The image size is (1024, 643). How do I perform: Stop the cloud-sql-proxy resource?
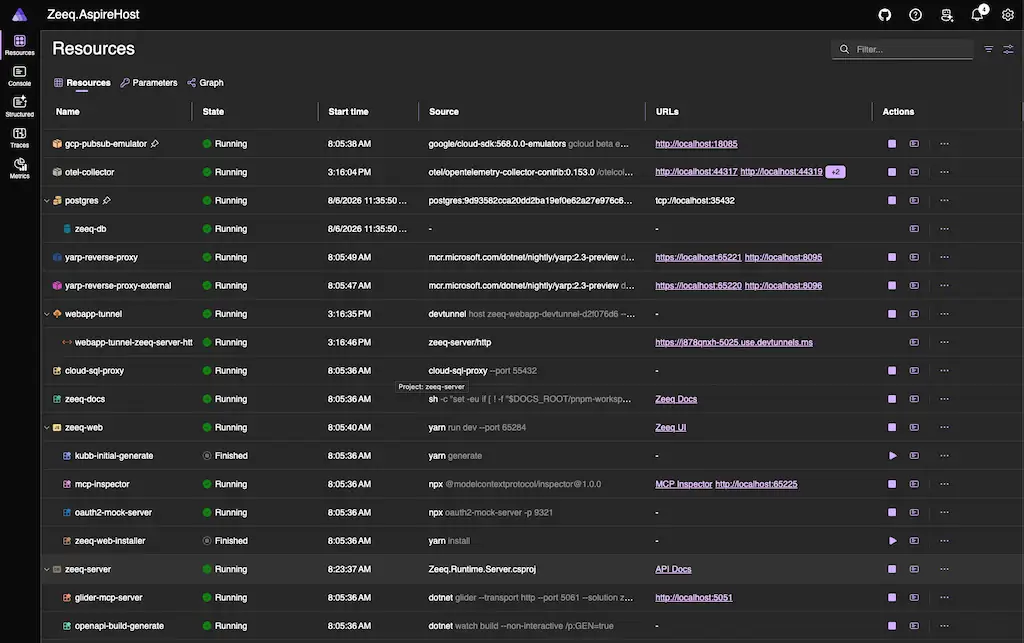coord(892,370)
